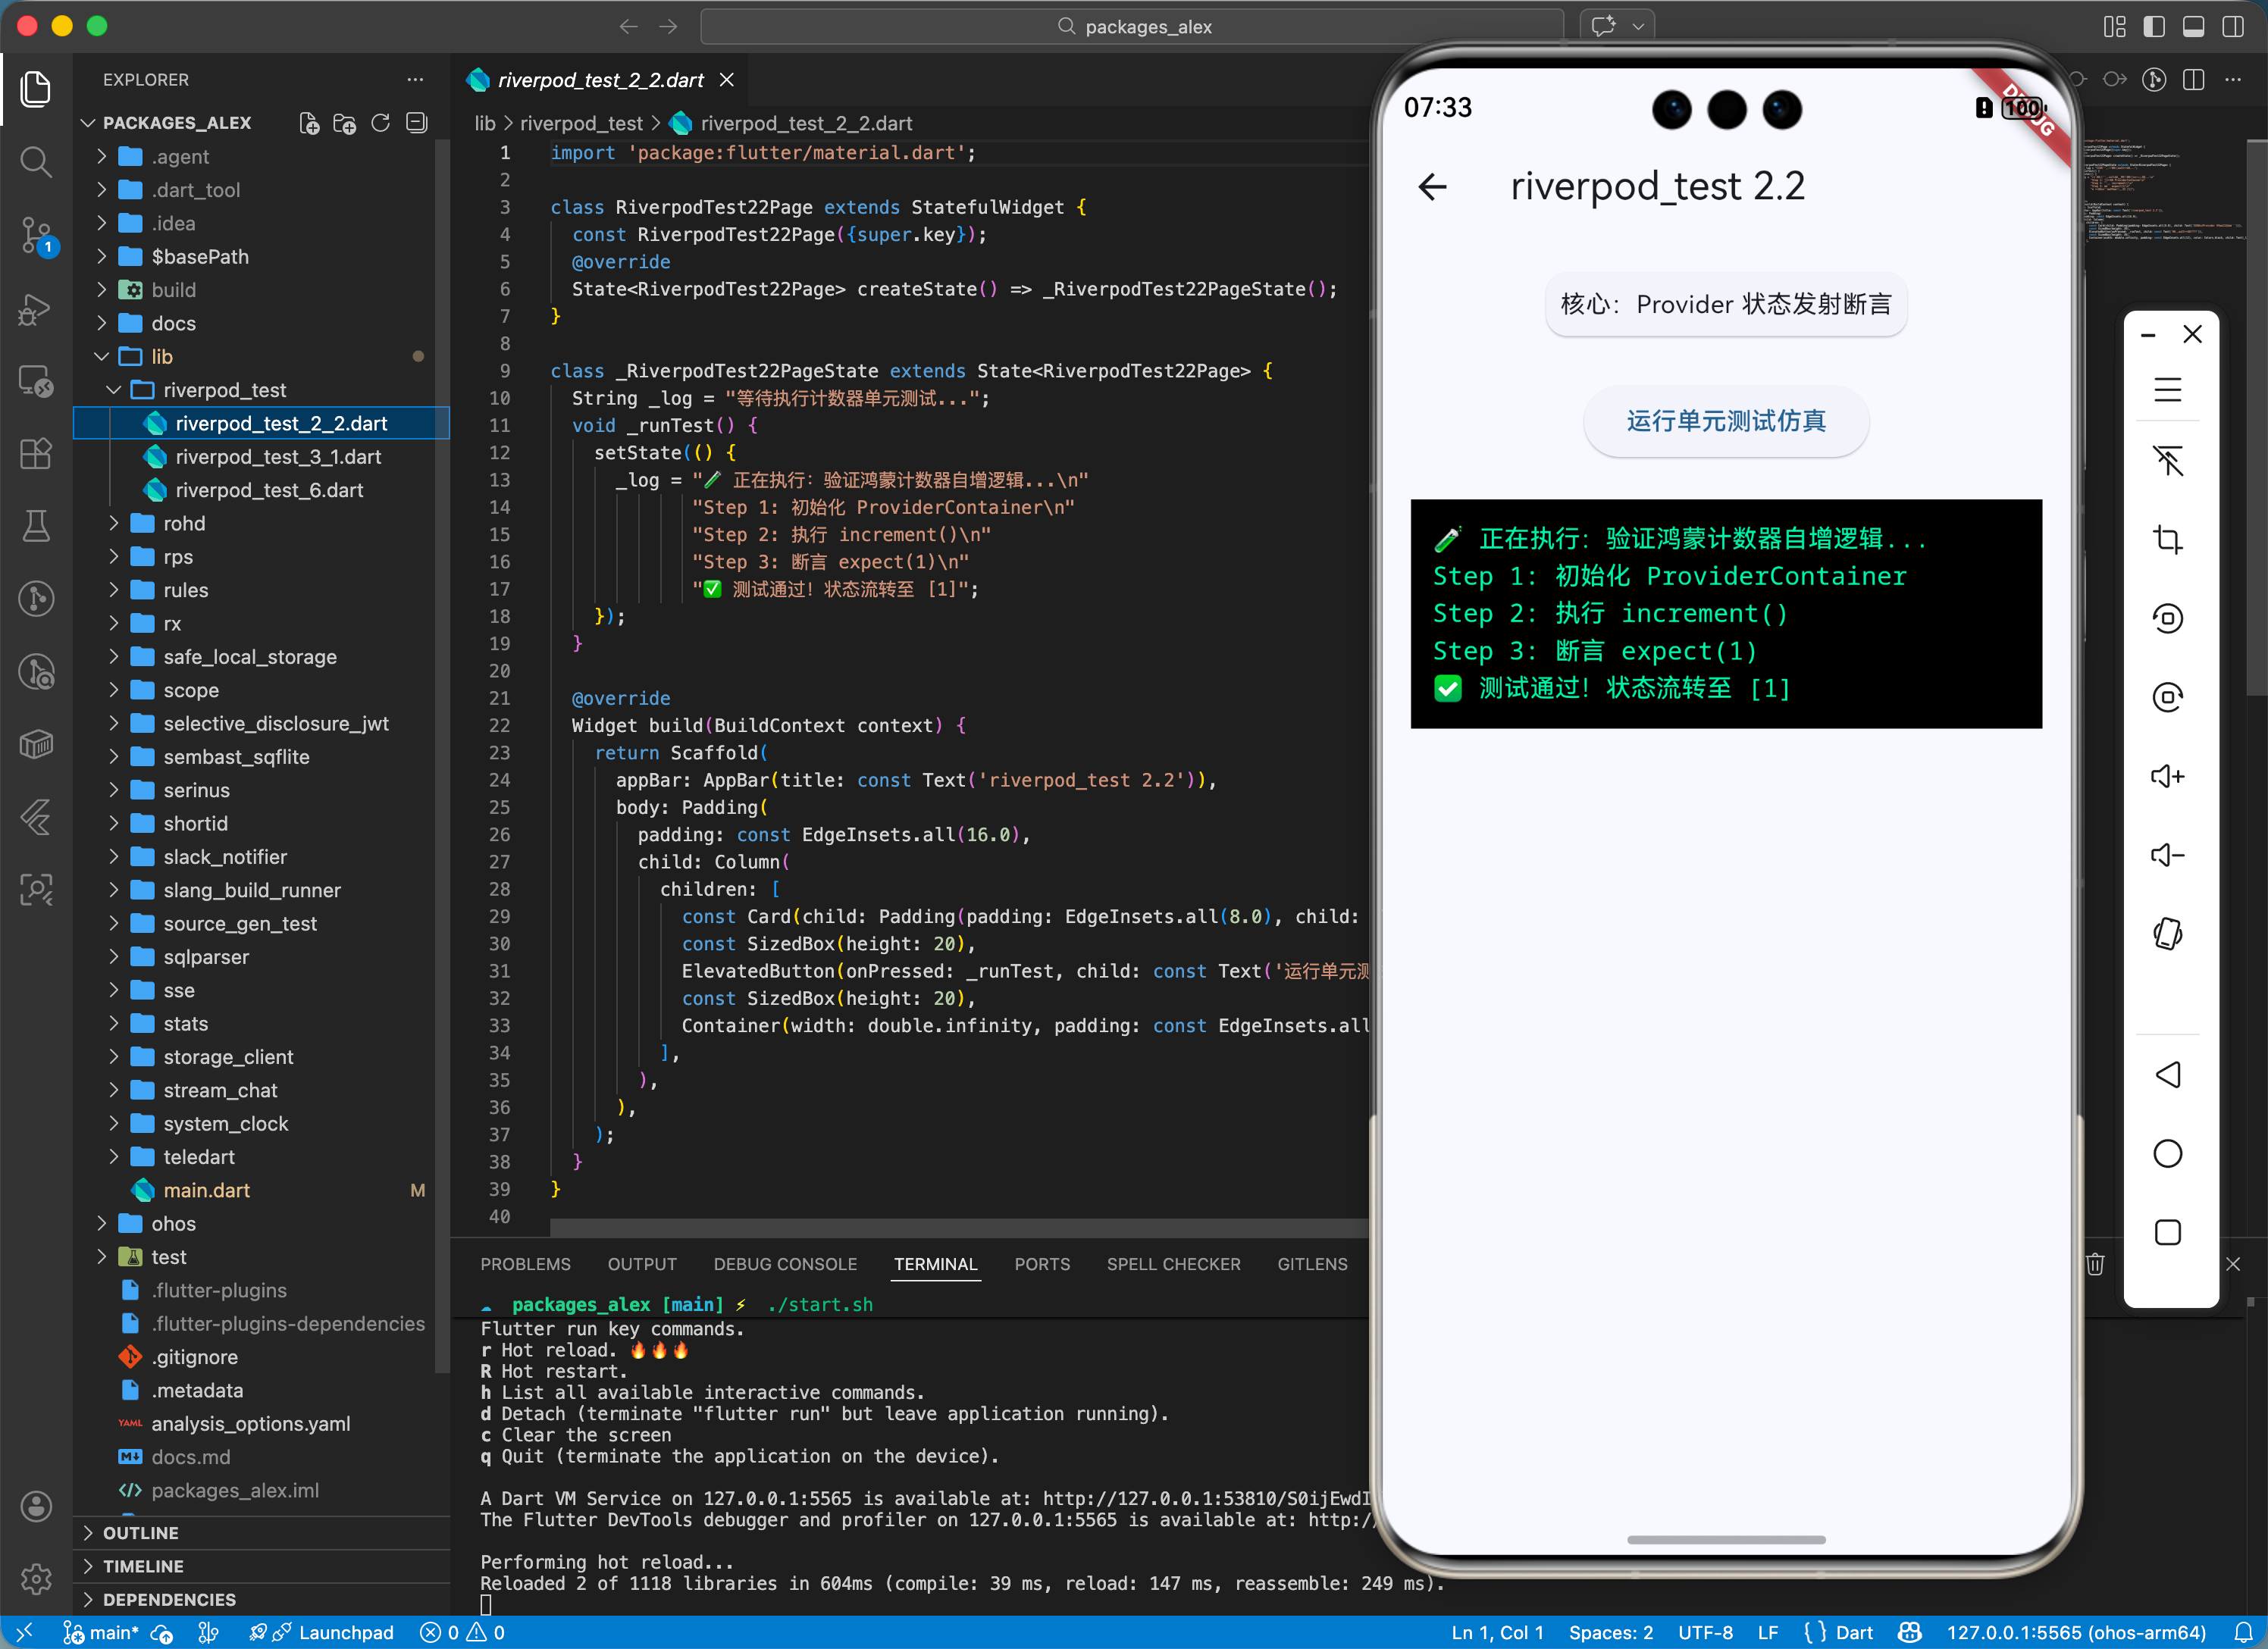This screenshot has height=1649, width=2268.
Task: Open Source Control view with badge
Action: [x=36, y=235]
